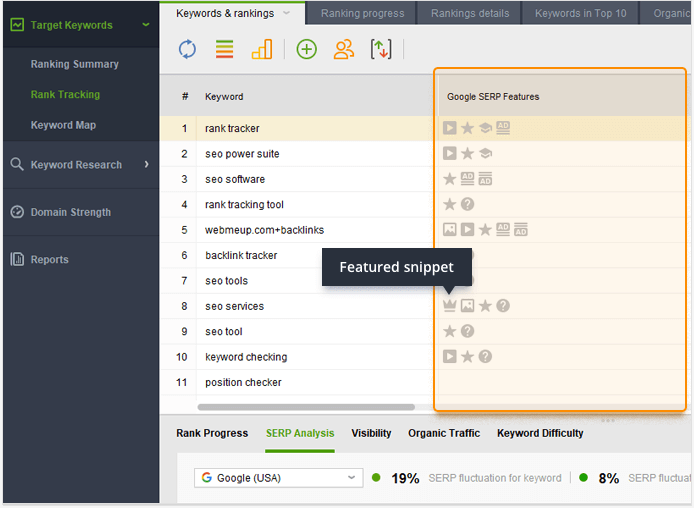Click the striped list view icon
The image size is (694, 508).
click(224, 49)
